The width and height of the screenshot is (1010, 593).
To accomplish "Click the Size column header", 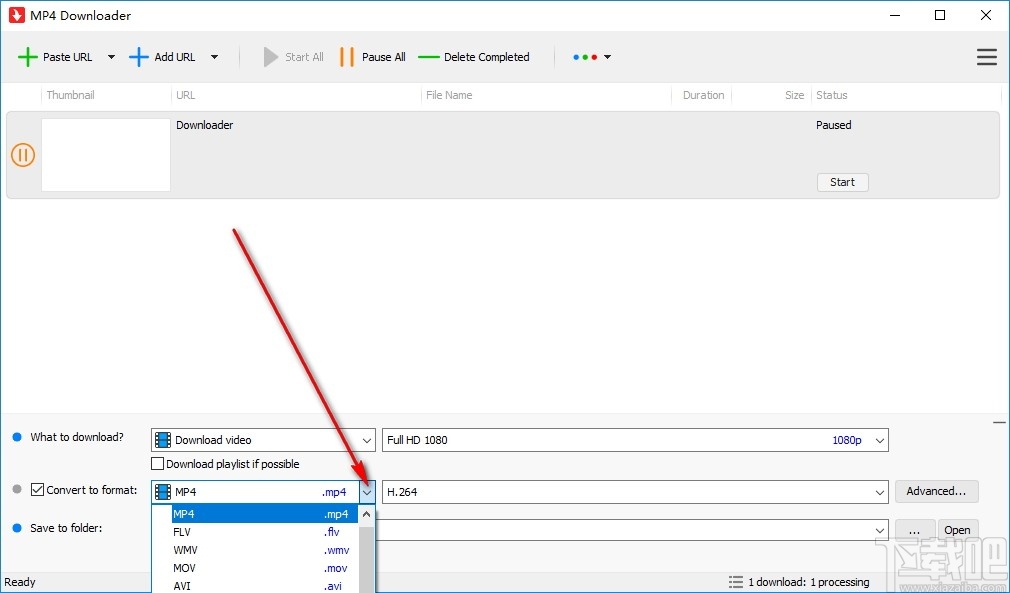I will click(794, 95).
